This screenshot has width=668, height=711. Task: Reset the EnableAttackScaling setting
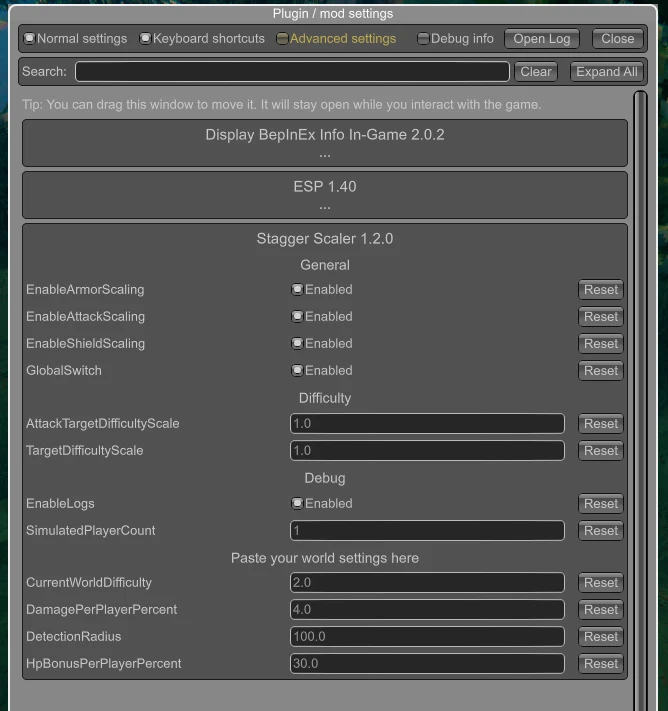coord(600,317)
